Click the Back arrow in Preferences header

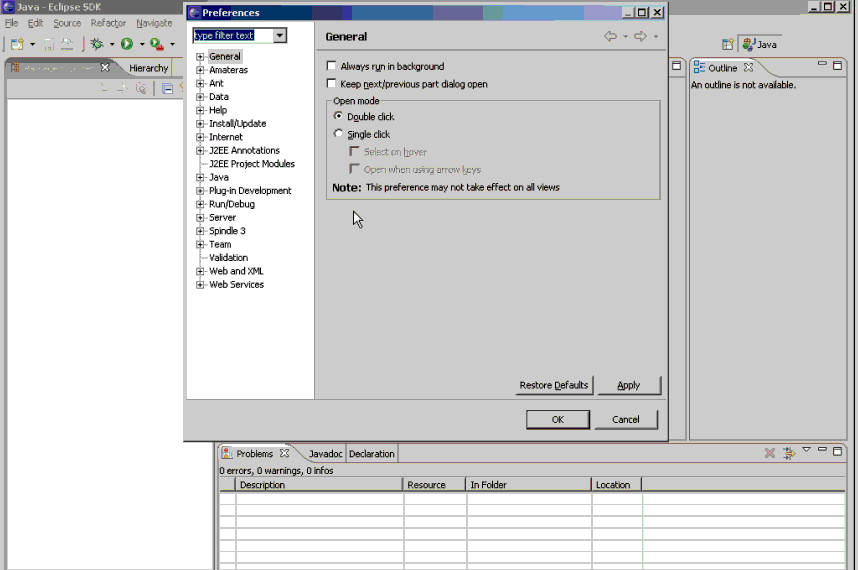point(610,36)
